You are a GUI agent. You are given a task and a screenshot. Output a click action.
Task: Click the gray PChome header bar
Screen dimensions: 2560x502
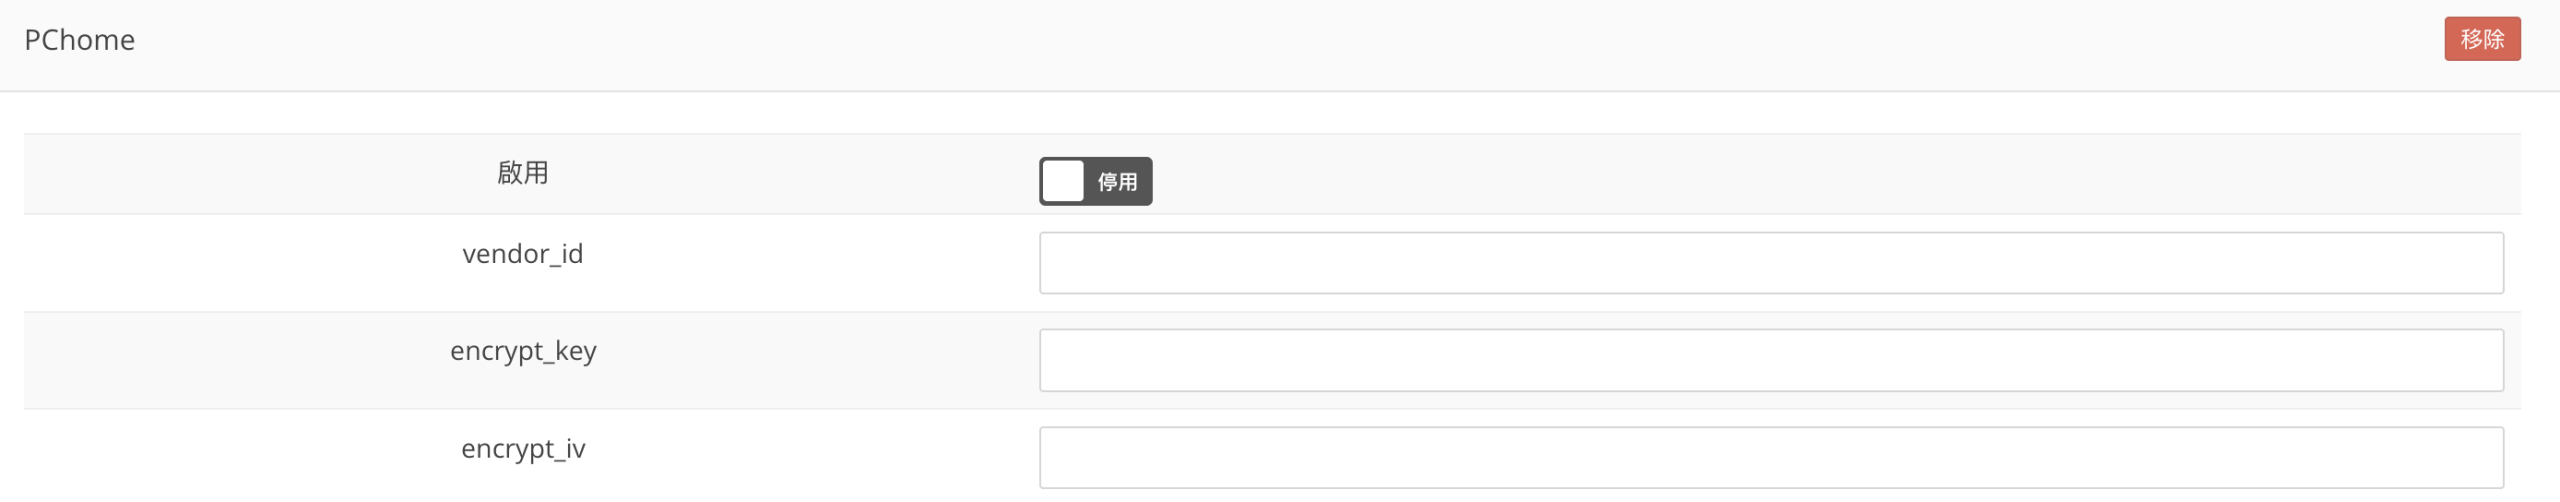[x=1200, y=45]
